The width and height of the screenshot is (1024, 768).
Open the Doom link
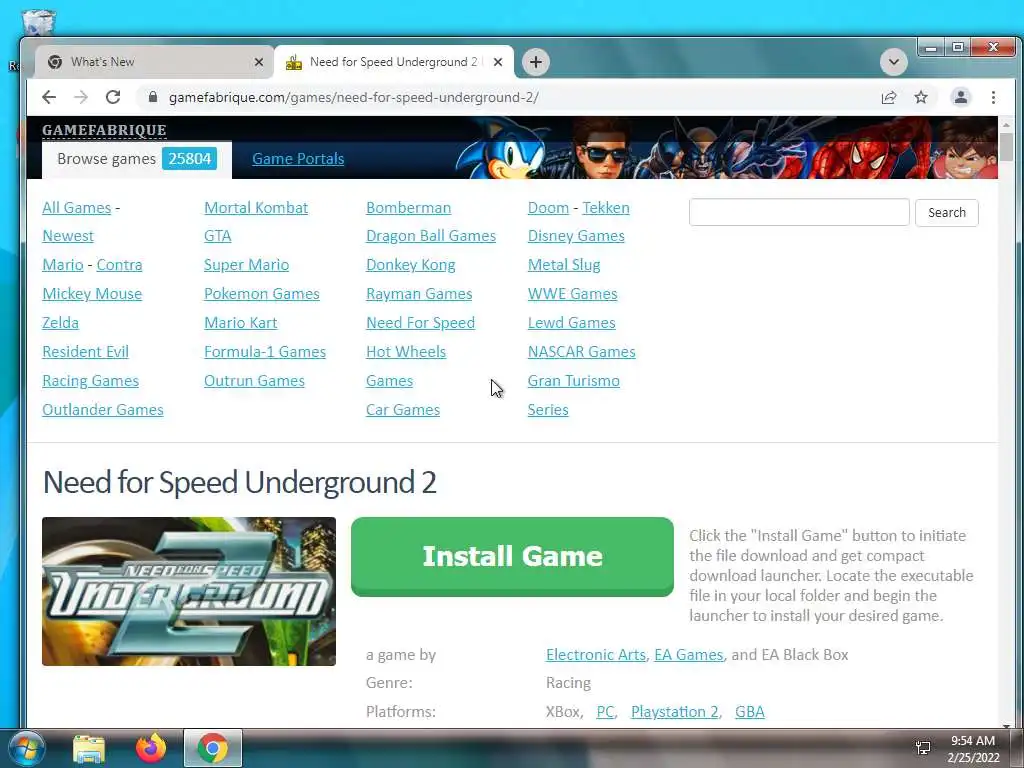coord(548,208)
